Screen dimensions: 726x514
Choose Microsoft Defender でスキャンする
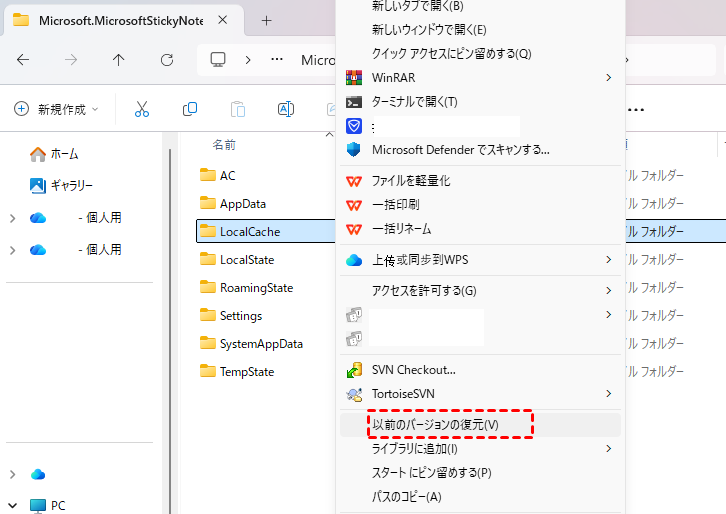[460, 150]
